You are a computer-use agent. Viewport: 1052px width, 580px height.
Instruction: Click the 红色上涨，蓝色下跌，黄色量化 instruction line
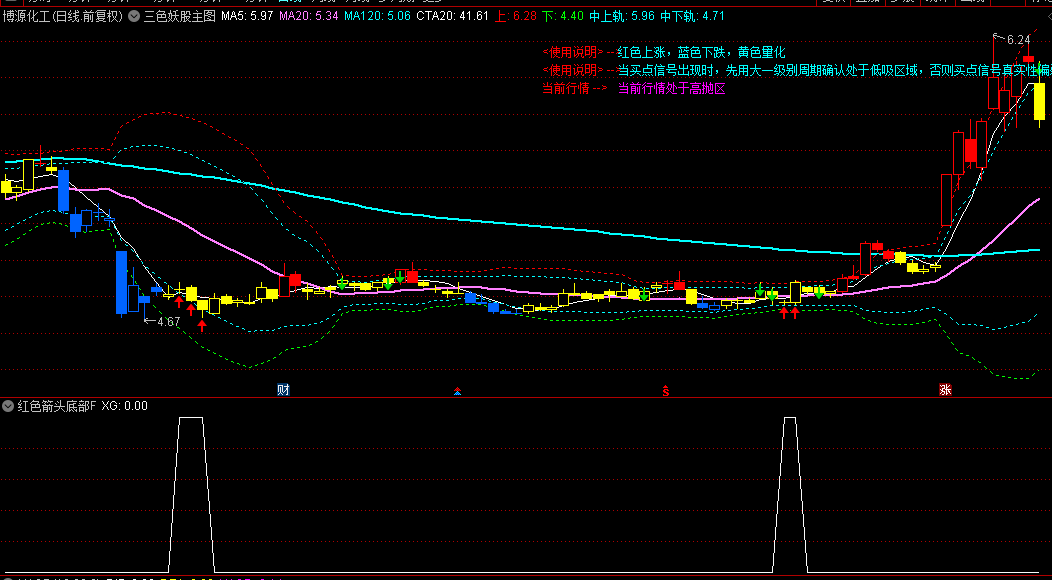coord(701,52)
